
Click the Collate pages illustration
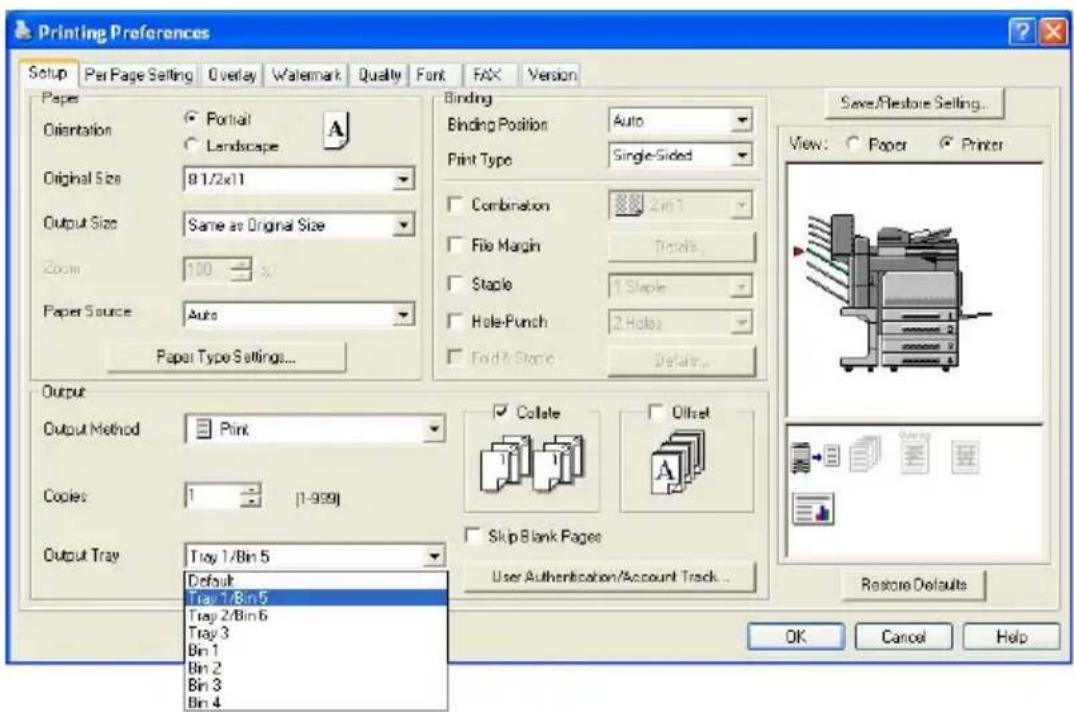pos(532,464)
